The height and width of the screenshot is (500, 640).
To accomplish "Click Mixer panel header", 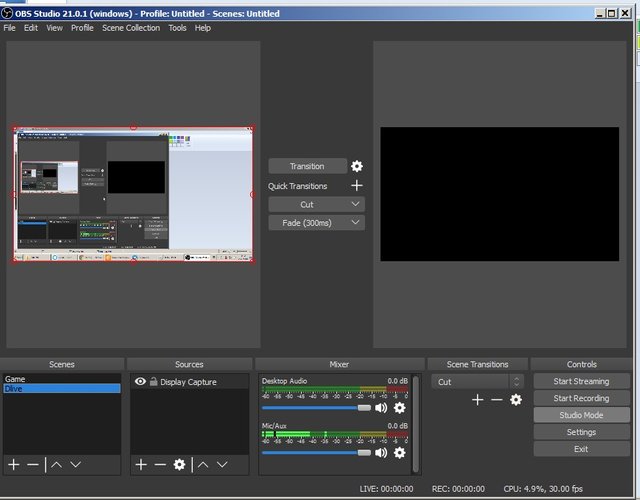I will coord(339,364).
